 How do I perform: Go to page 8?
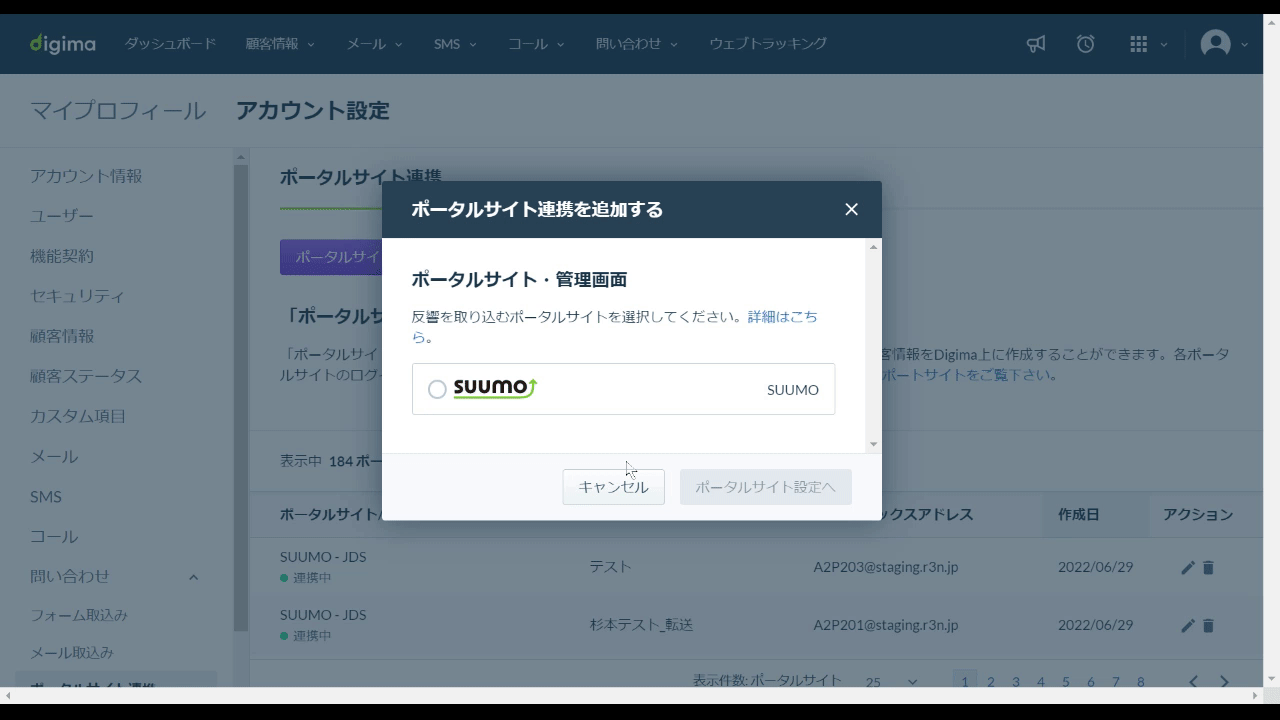pyautogui.click(x=1141, y=682)
